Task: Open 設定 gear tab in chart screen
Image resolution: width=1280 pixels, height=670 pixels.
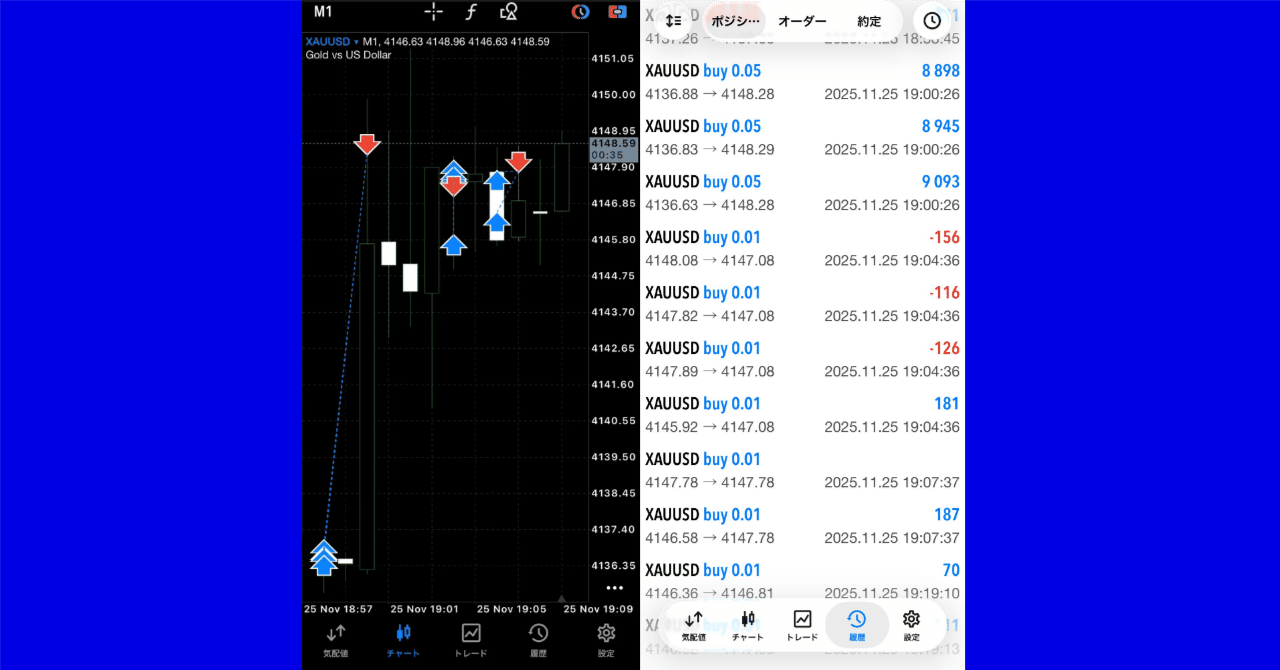Action: [x=605, y=641]
